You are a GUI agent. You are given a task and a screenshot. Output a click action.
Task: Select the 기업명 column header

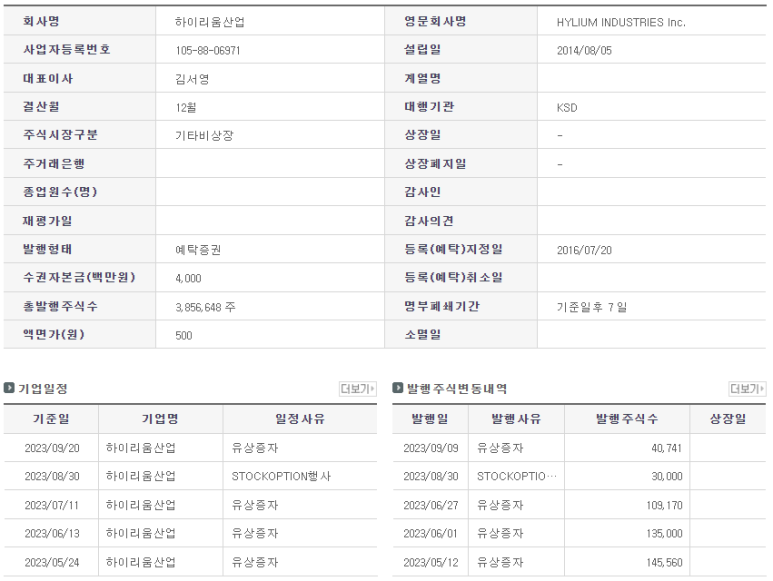click(160, 419)
